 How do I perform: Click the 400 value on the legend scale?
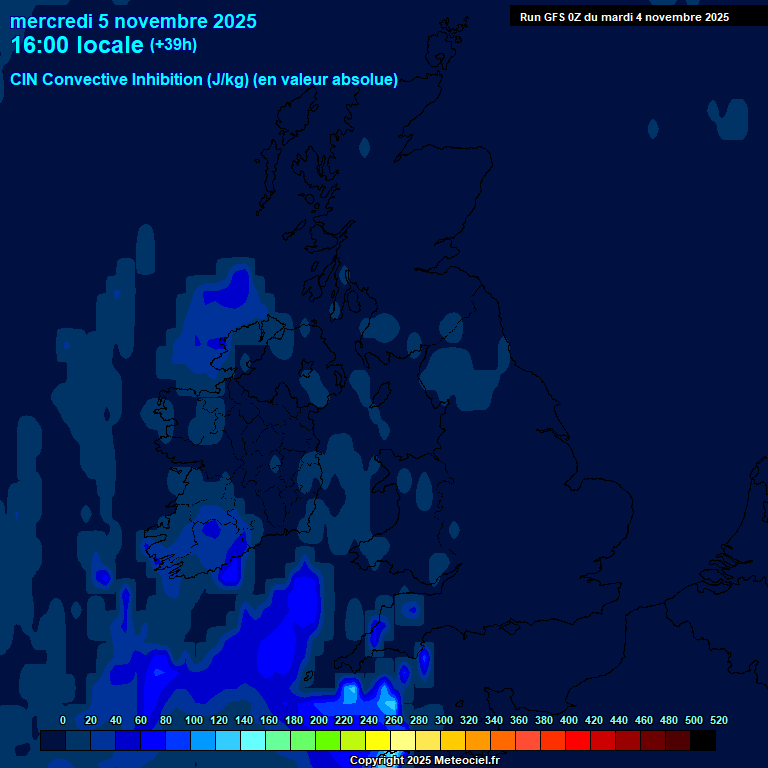coord(569,720)
